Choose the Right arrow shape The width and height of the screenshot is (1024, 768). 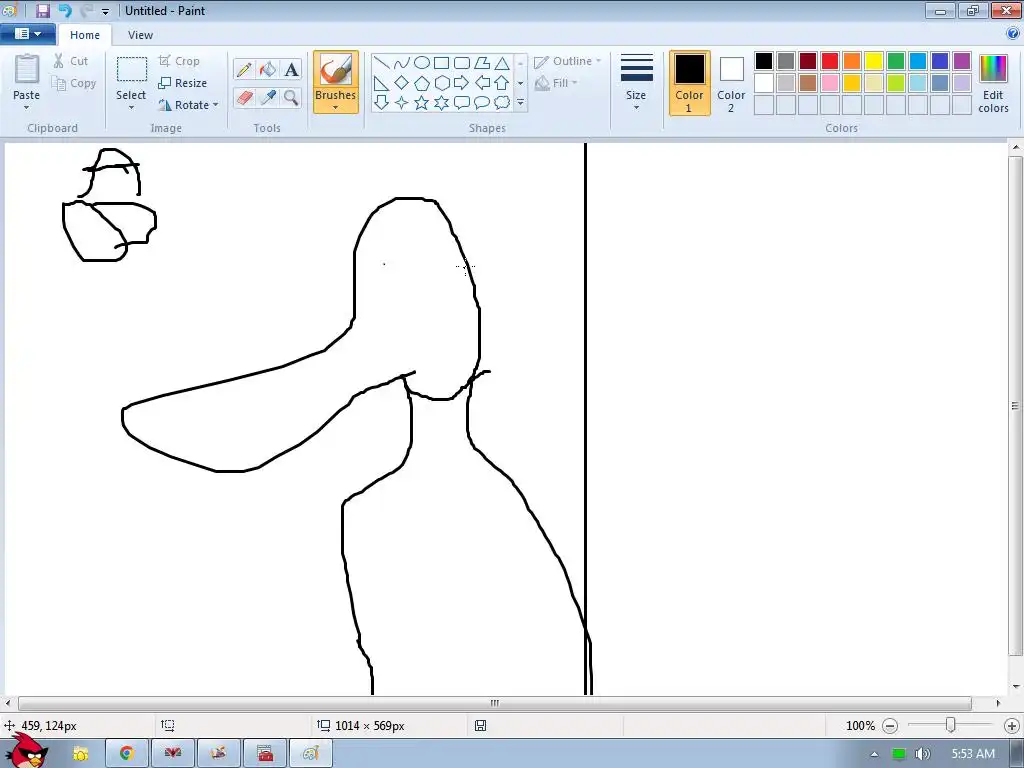coord(462,83)
